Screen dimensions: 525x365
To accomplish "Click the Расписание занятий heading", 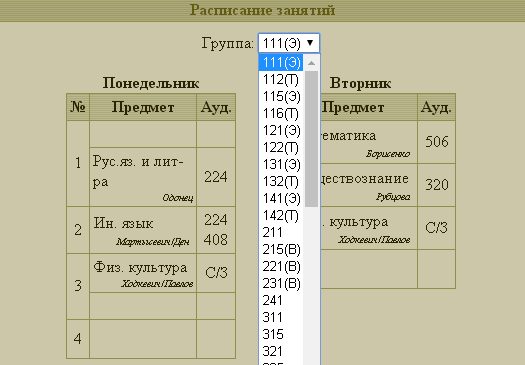I will 262,10.
